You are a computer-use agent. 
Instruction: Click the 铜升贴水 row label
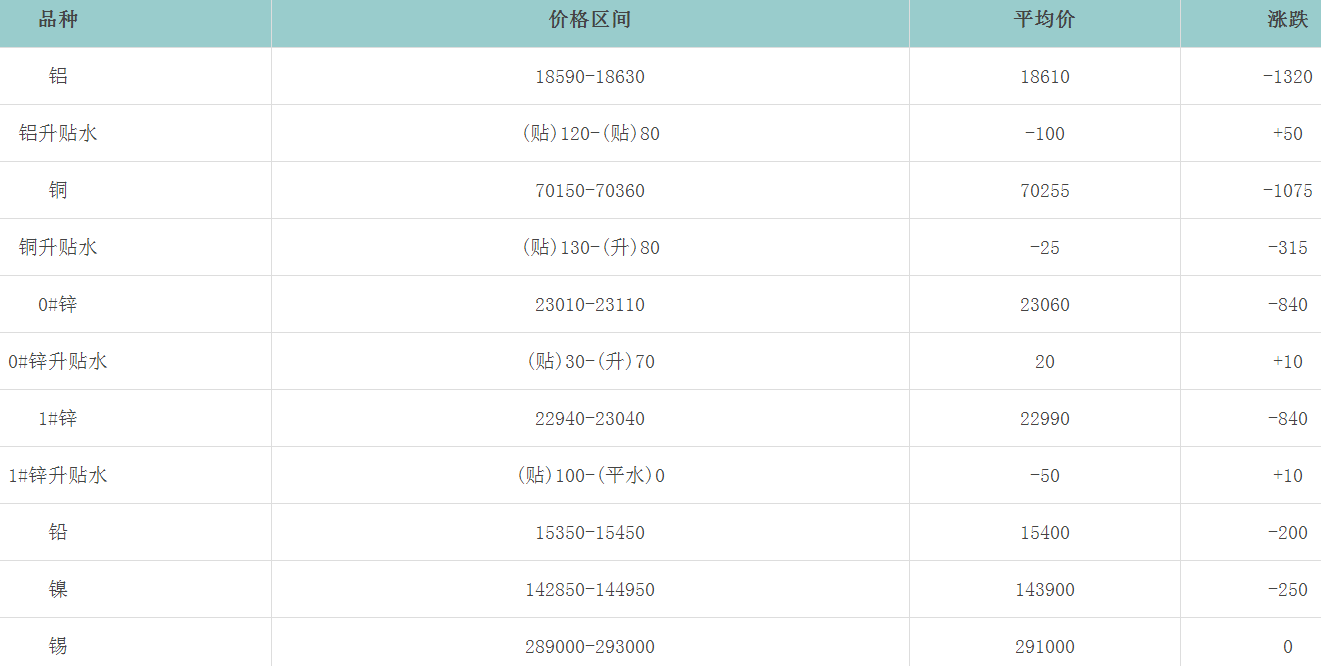(58, 247)
